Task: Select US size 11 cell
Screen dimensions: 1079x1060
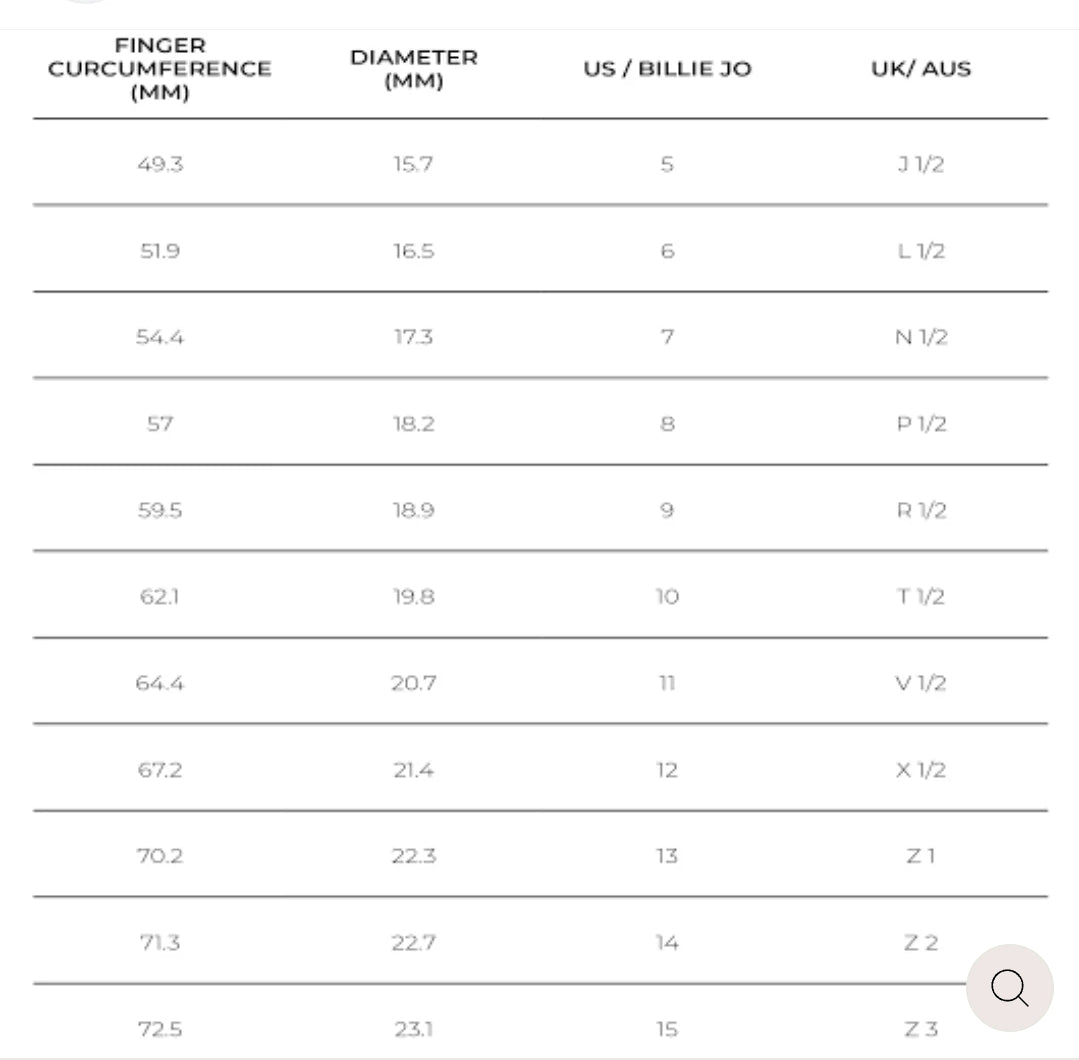Action: click(667, 683)
